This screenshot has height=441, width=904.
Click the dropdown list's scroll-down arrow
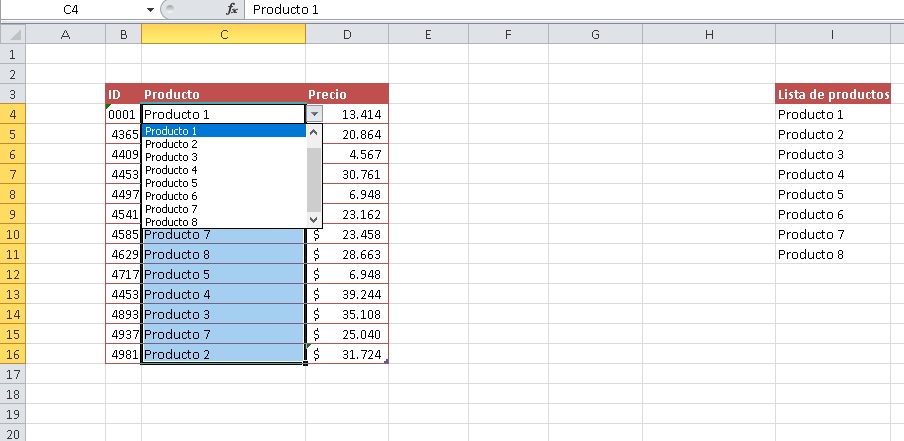tap(314, 219)
